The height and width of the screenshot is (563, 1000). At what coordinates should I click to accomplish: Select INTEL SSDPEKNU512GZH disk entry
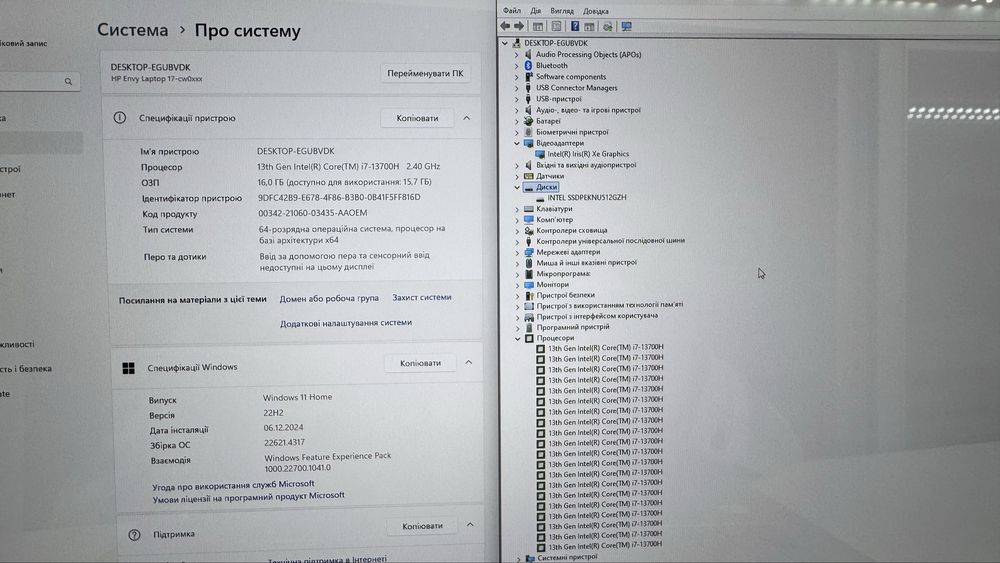[587, 198]
